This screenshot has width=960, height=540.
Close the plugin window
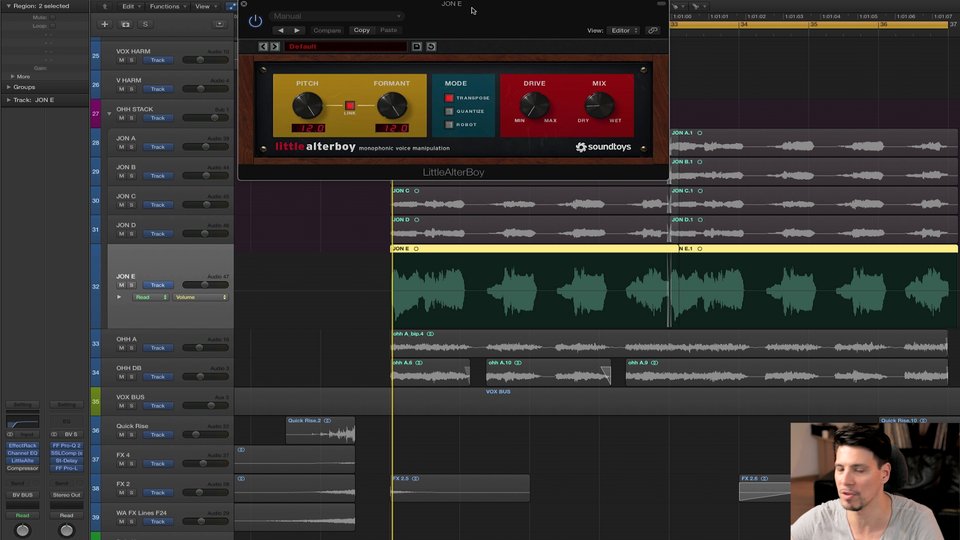coord(244,4)
